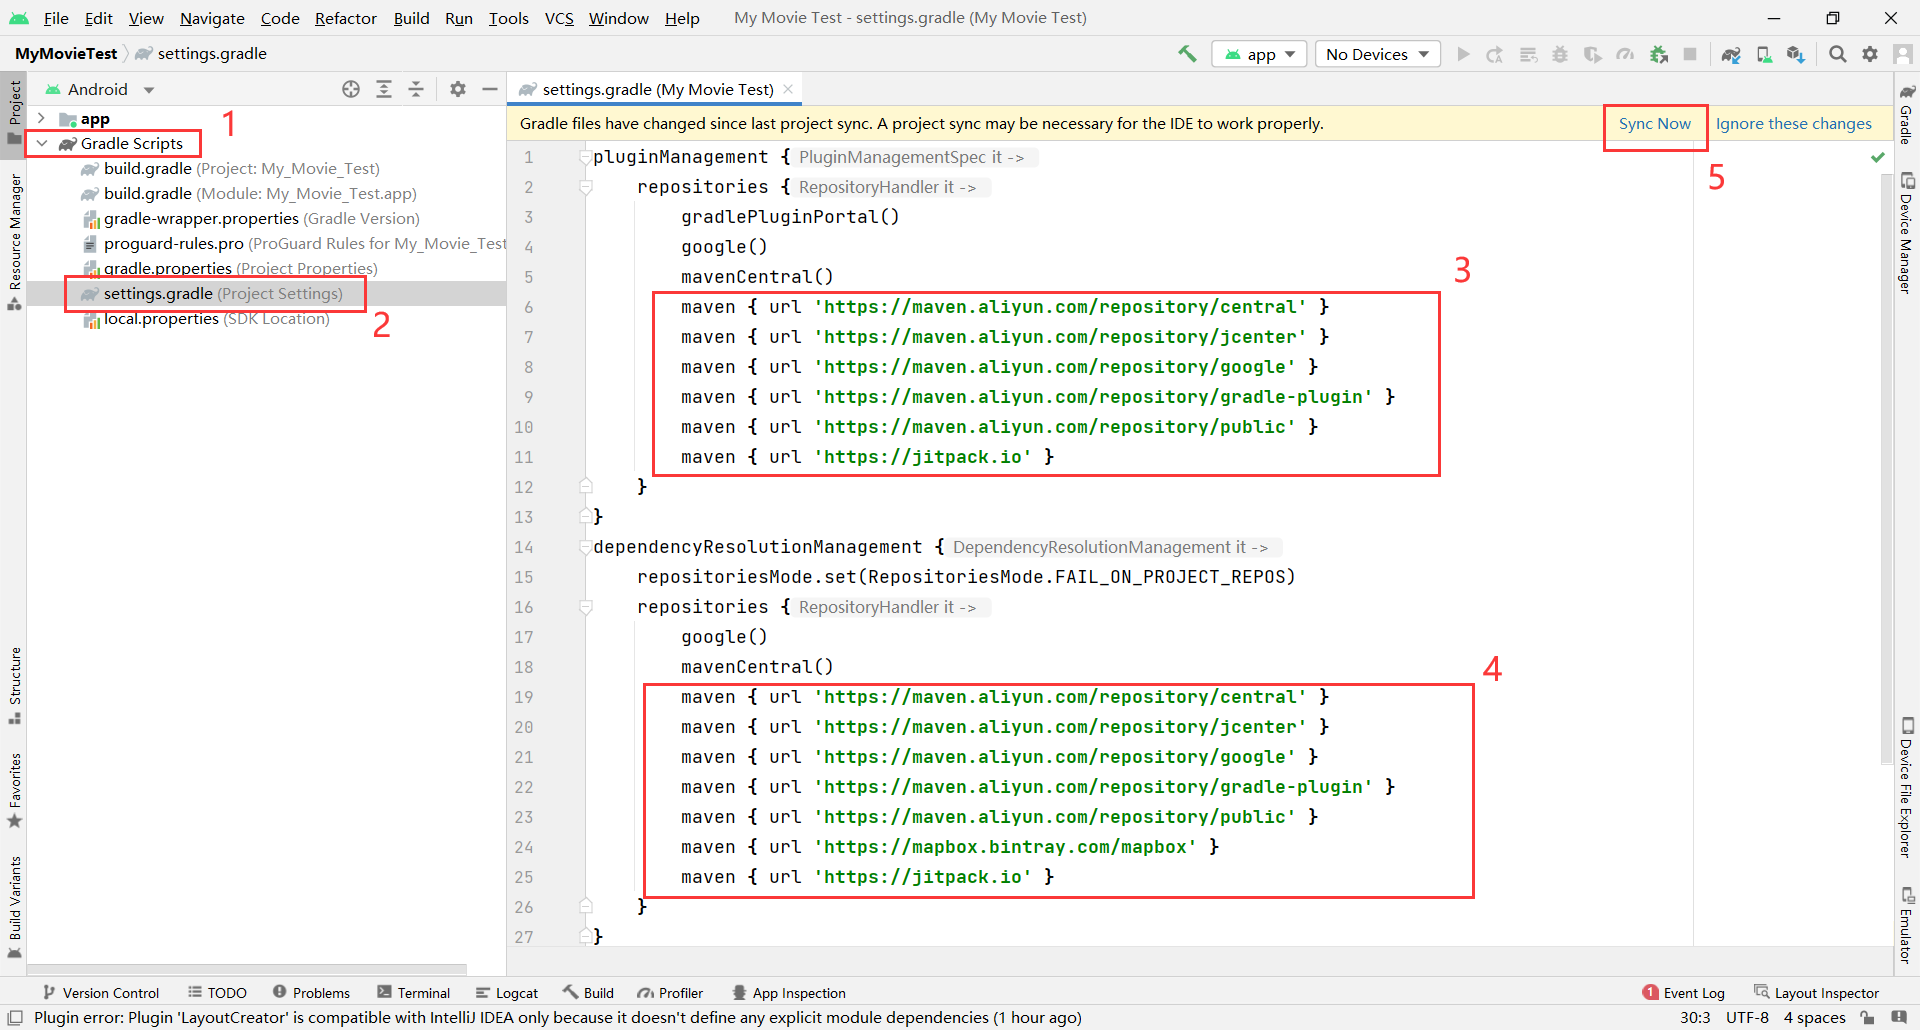Image resolution: width=1920 pixels, height=1030 pixels.
Task: Open the Refactor menu
Action: [345, 18]
